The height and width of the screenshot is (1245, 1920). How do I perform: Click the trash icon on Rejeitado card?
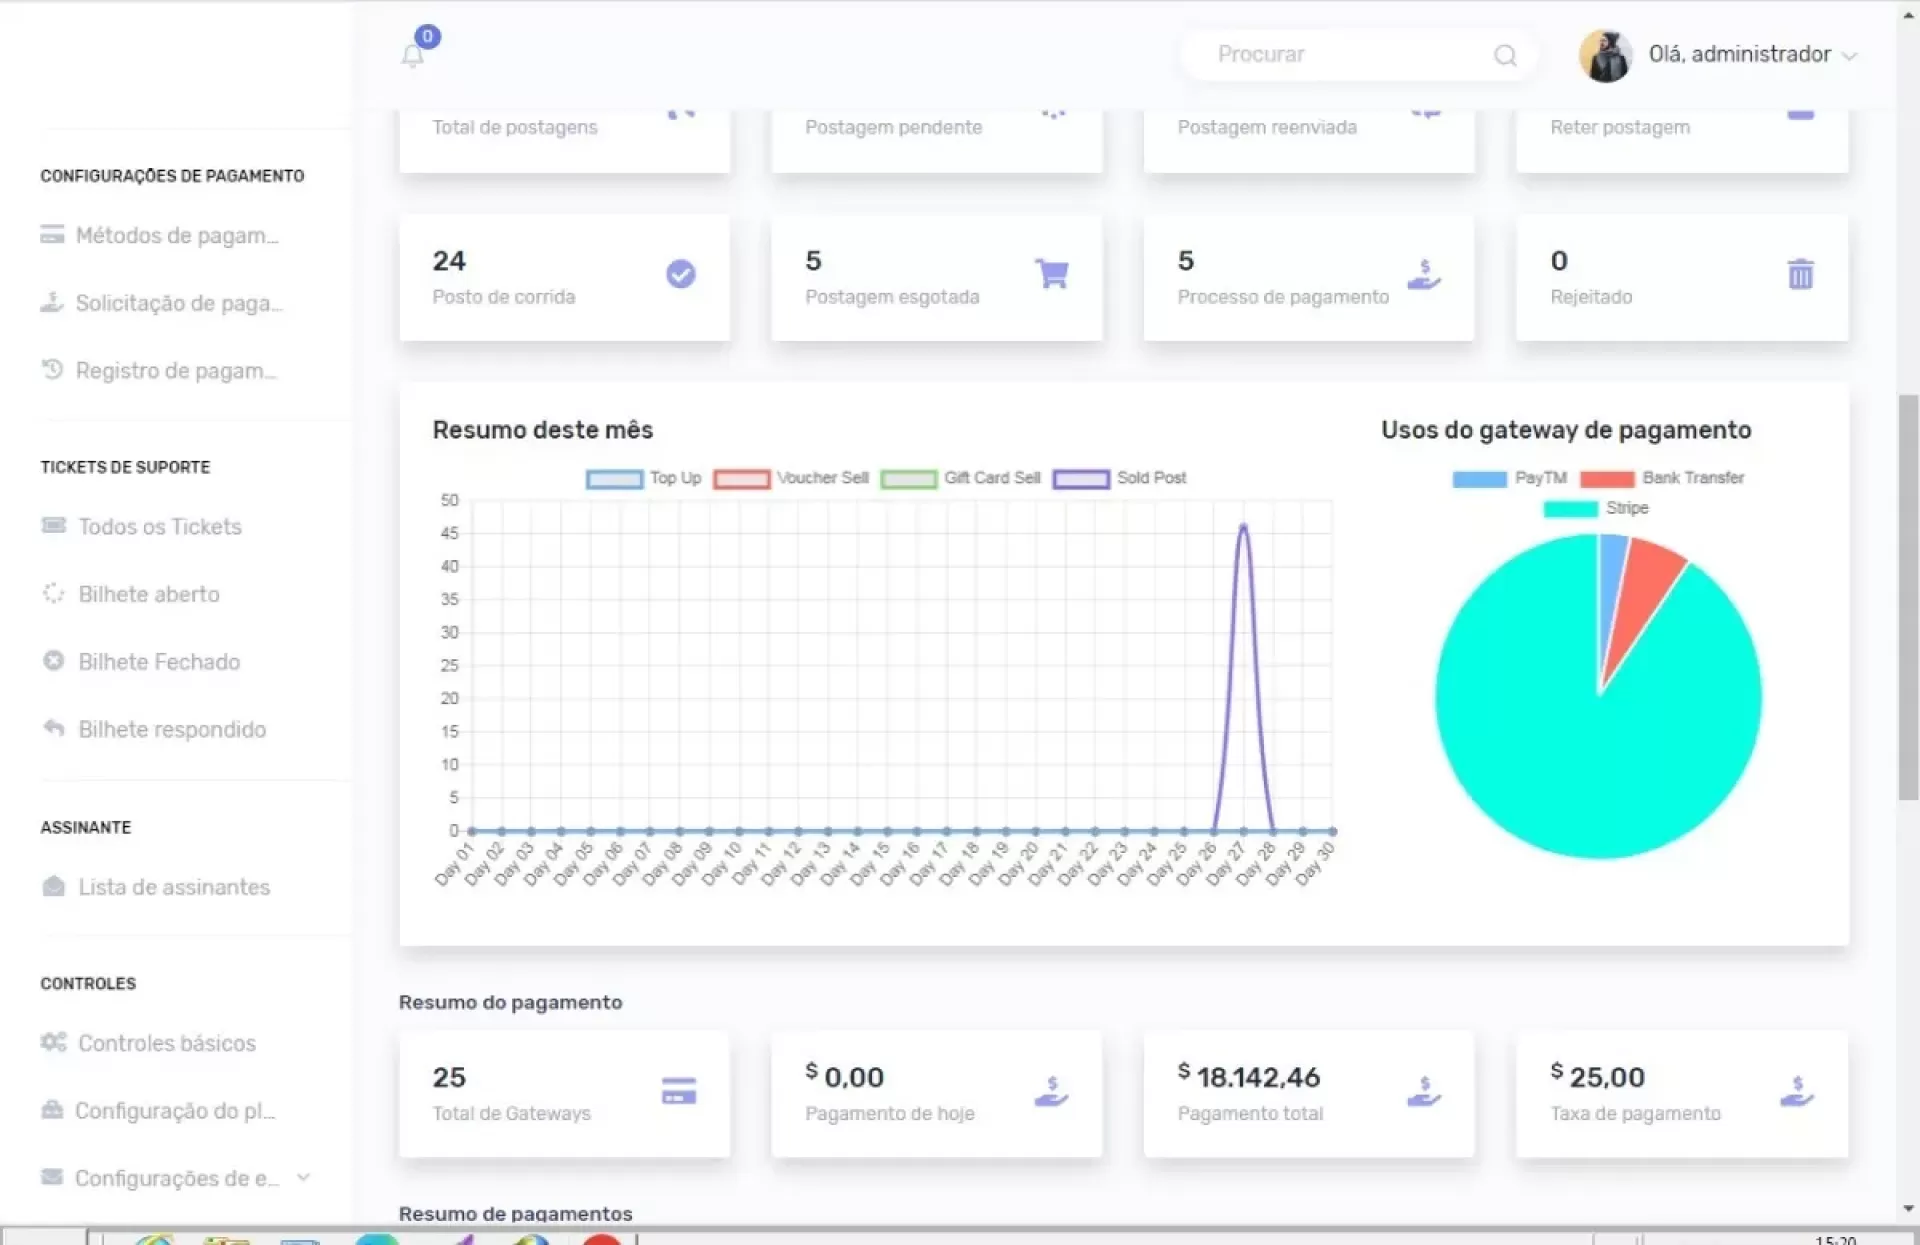[1800, 274]
